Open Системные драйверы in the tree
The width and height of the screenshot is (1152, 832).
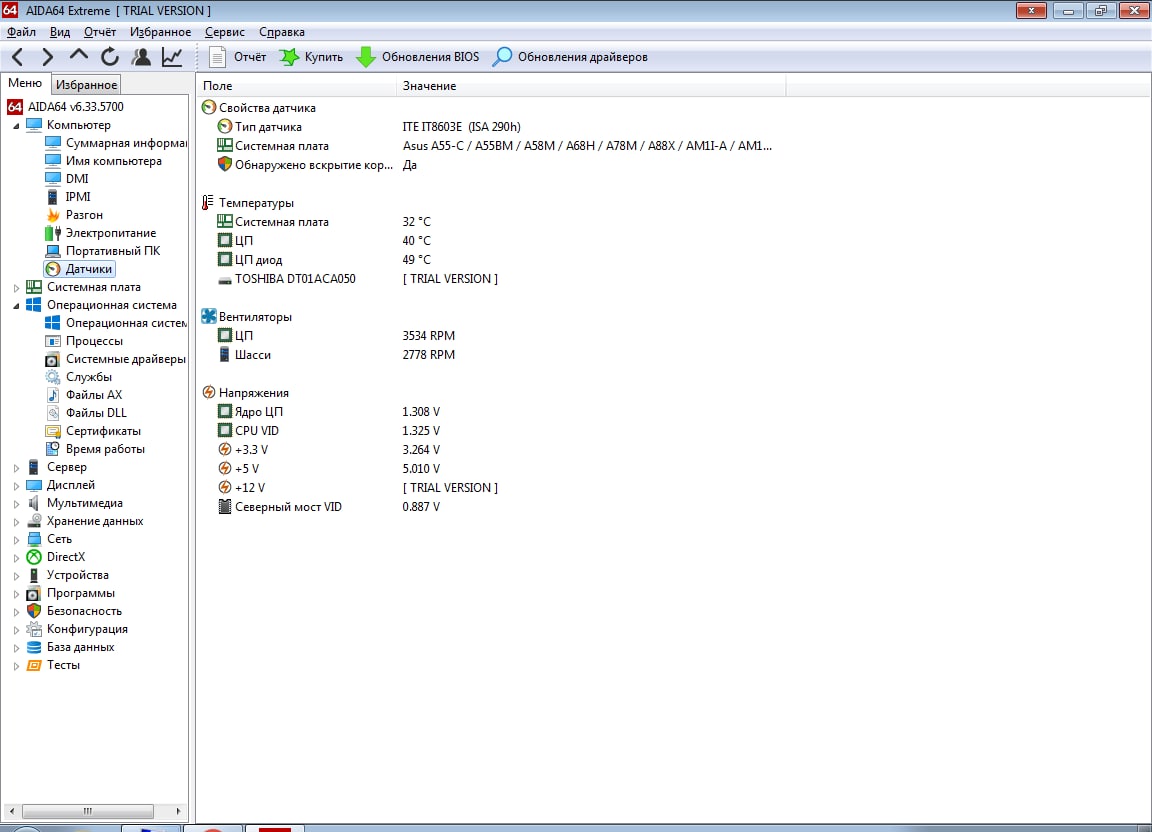tap(115, 359)
